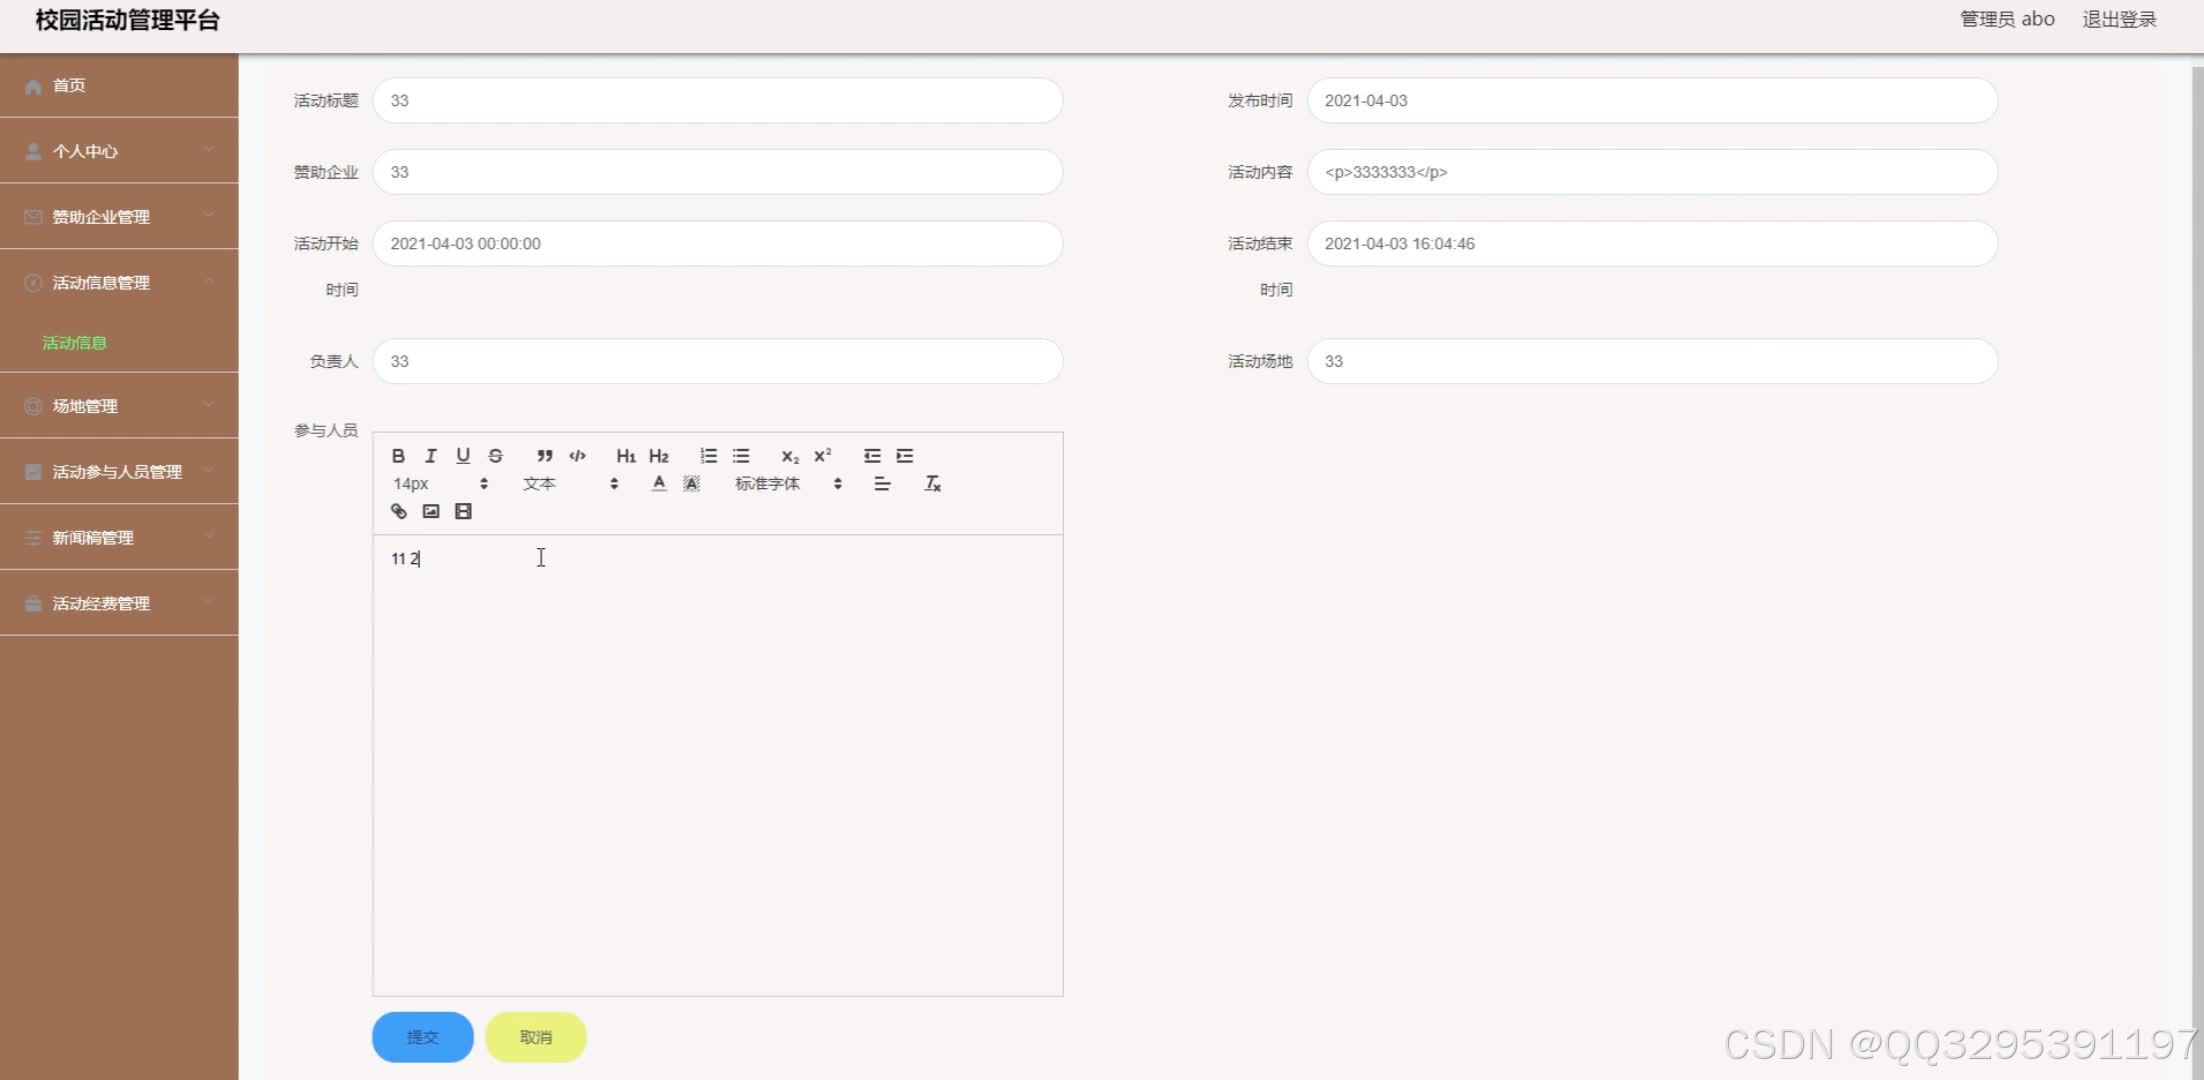Clear text formatting in editor
This screenshot has height=1080, width=2204.
932,484
